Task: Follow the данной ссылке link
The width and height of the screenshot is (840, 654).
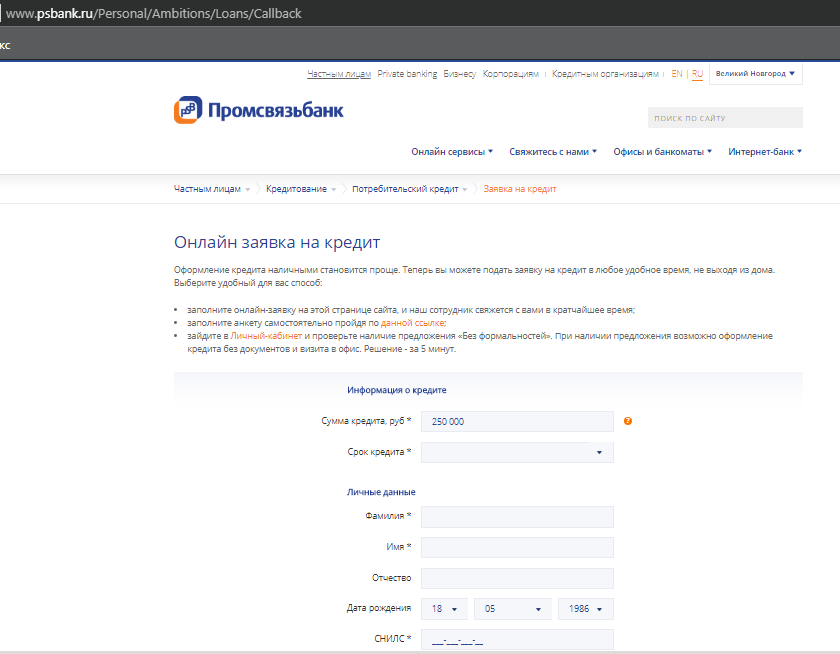Action: point(412,323)
